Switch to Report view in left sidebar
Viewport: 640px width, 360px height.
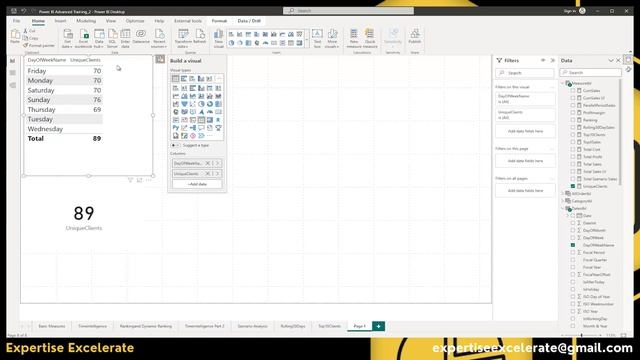[x=13, y=60]
